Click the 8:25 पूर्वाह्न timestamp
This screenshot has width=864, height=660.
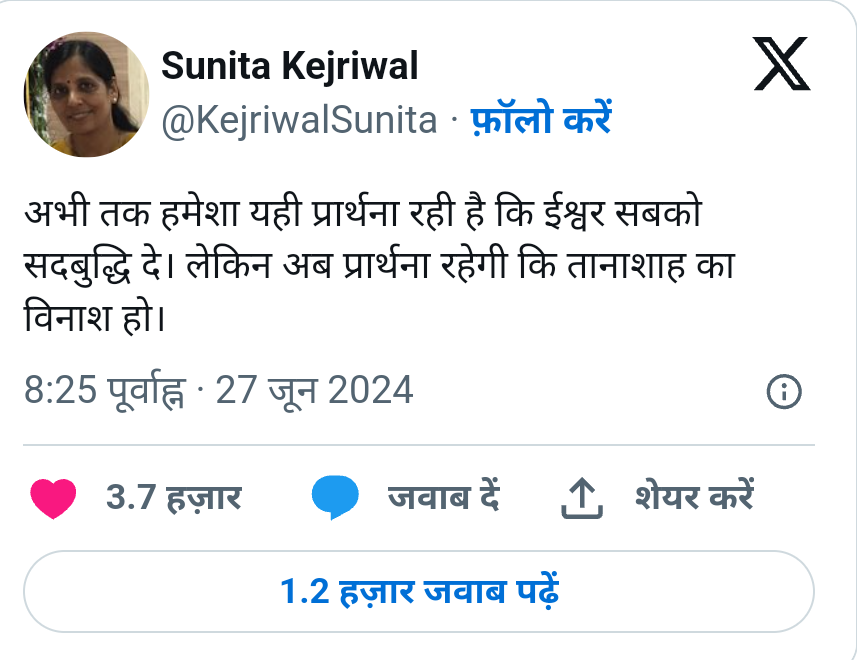(x=104, y=390)
